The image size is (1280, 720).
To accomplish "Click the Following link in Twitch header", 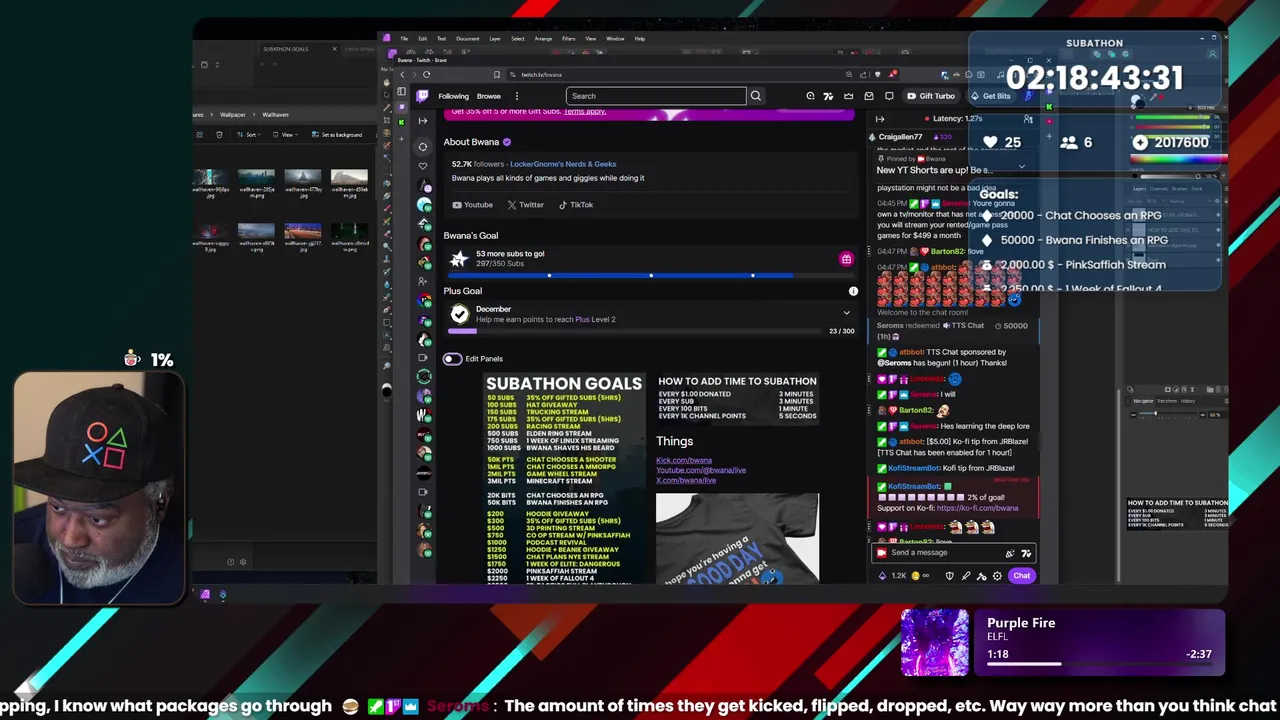I will (453, 96).
